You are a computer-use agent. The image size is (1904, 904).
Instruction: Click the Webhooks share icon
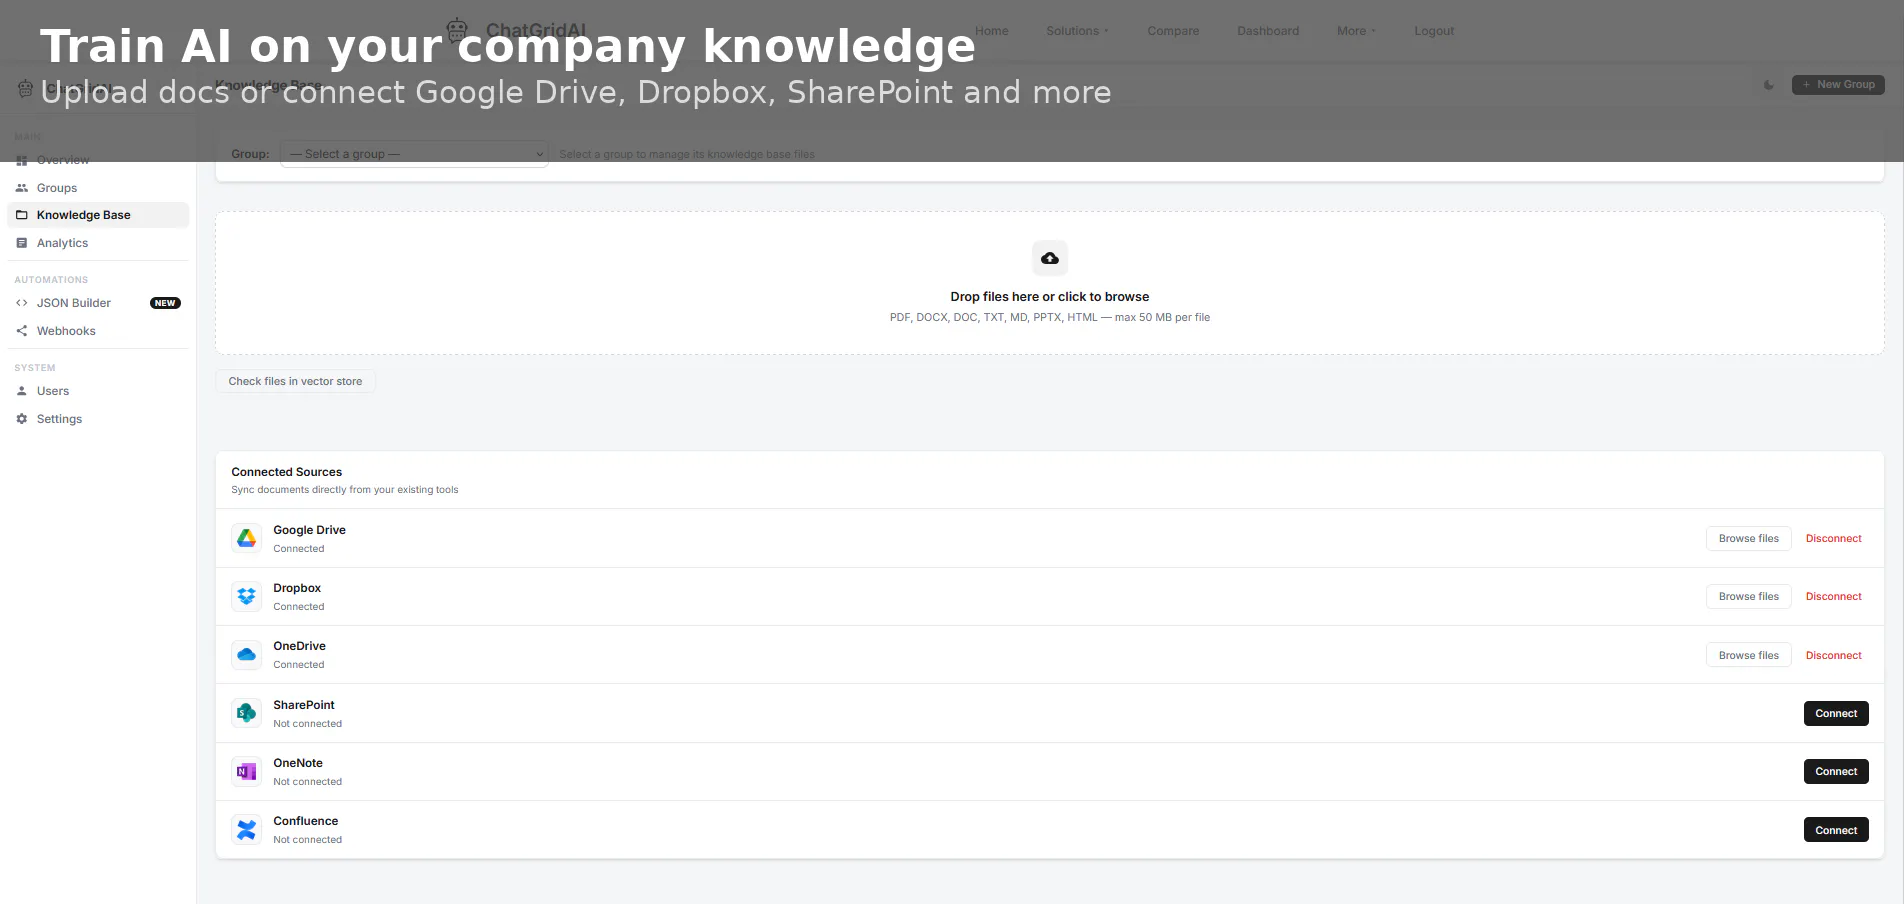pos(22,331)
